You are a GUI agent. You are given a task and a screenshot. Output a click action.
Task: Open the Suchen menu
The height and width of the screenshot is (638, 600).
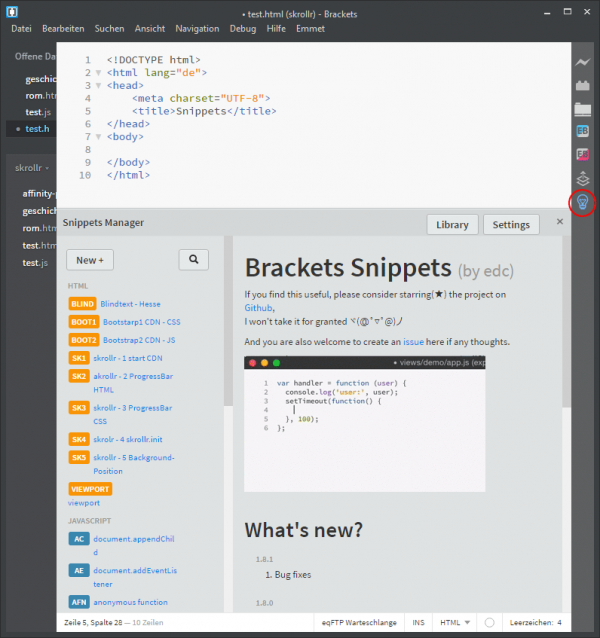point(109,28)
